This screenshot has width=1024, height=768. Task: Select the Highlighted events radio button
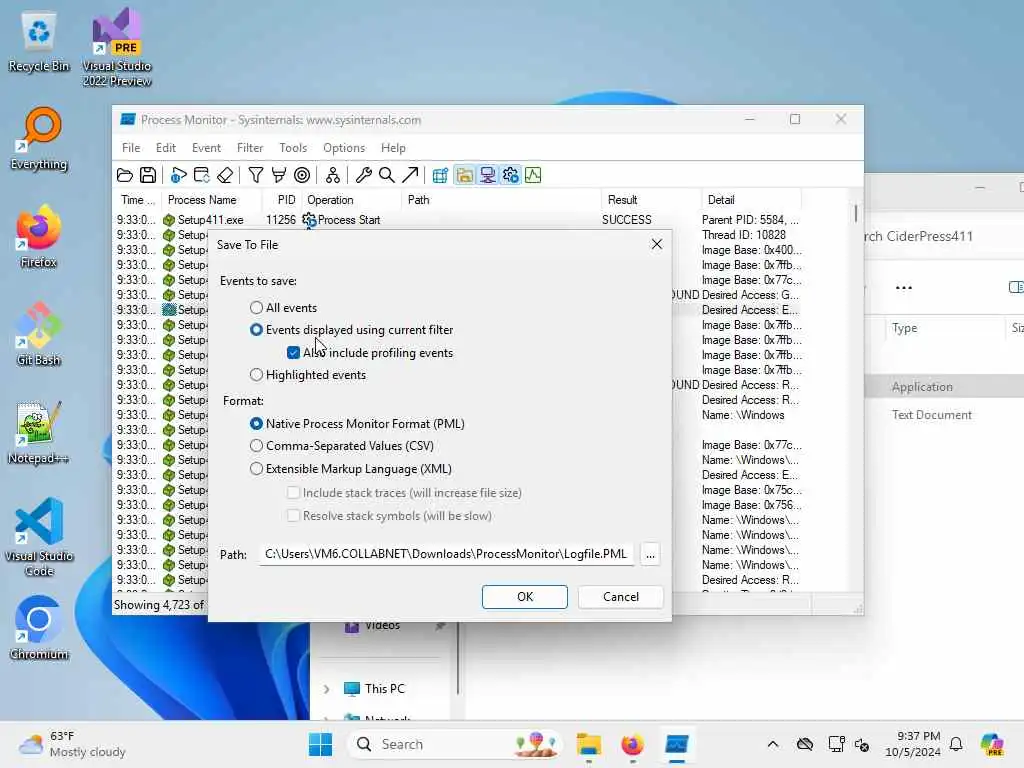point(256,375)
